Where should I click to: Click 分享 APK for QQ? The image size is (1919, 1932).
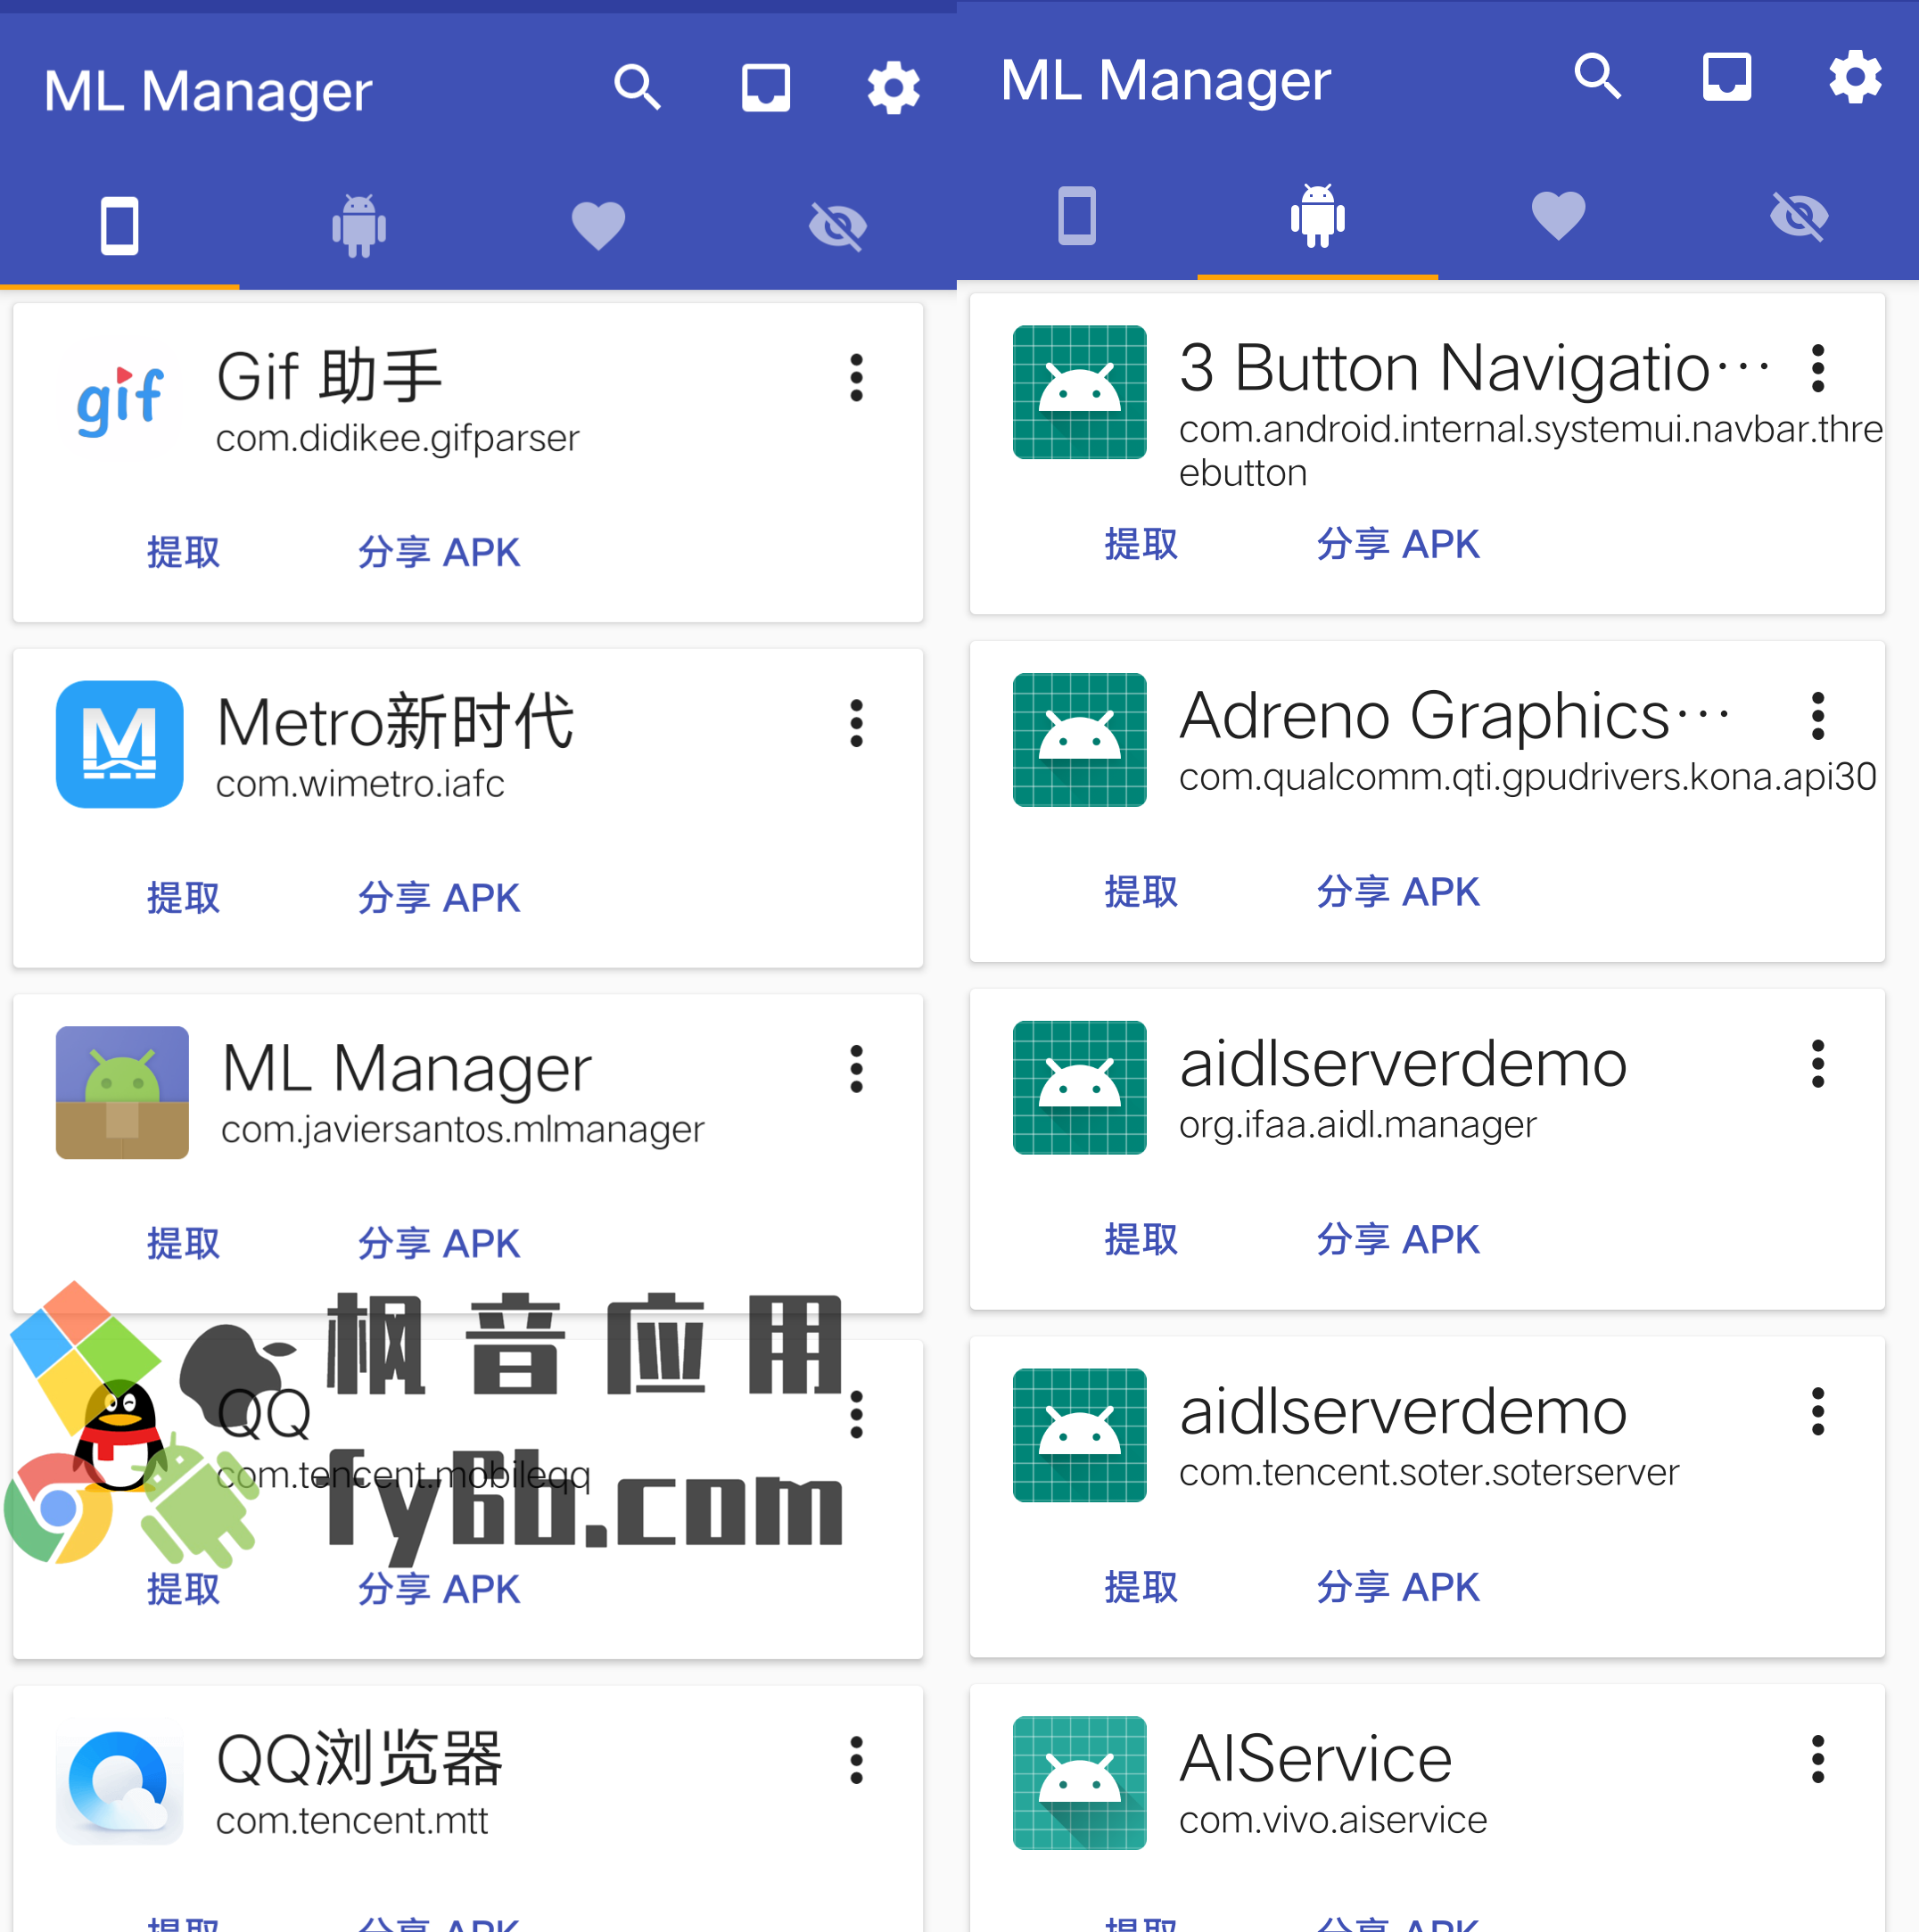tap(439, 1589)
